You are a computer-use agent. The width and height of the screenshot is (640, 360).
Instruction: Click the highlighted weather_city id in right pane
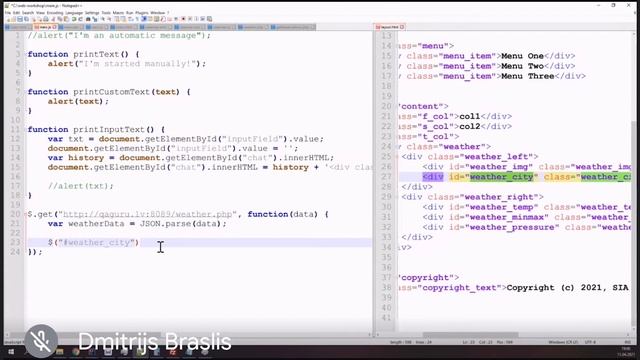click(502, 177)
